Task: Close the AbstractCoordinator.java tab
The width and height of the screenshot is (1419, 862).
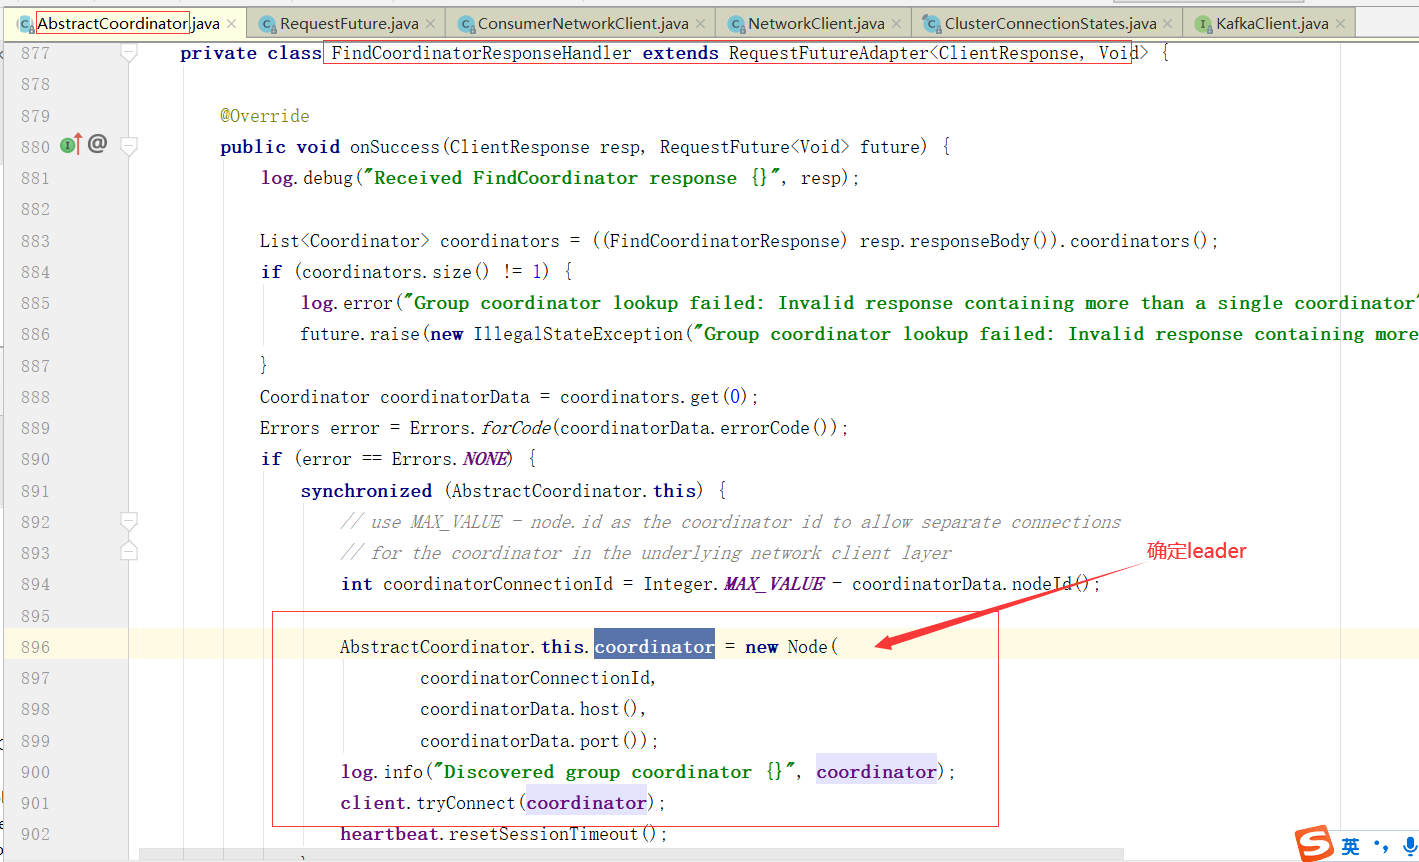Action: [232, 23]
